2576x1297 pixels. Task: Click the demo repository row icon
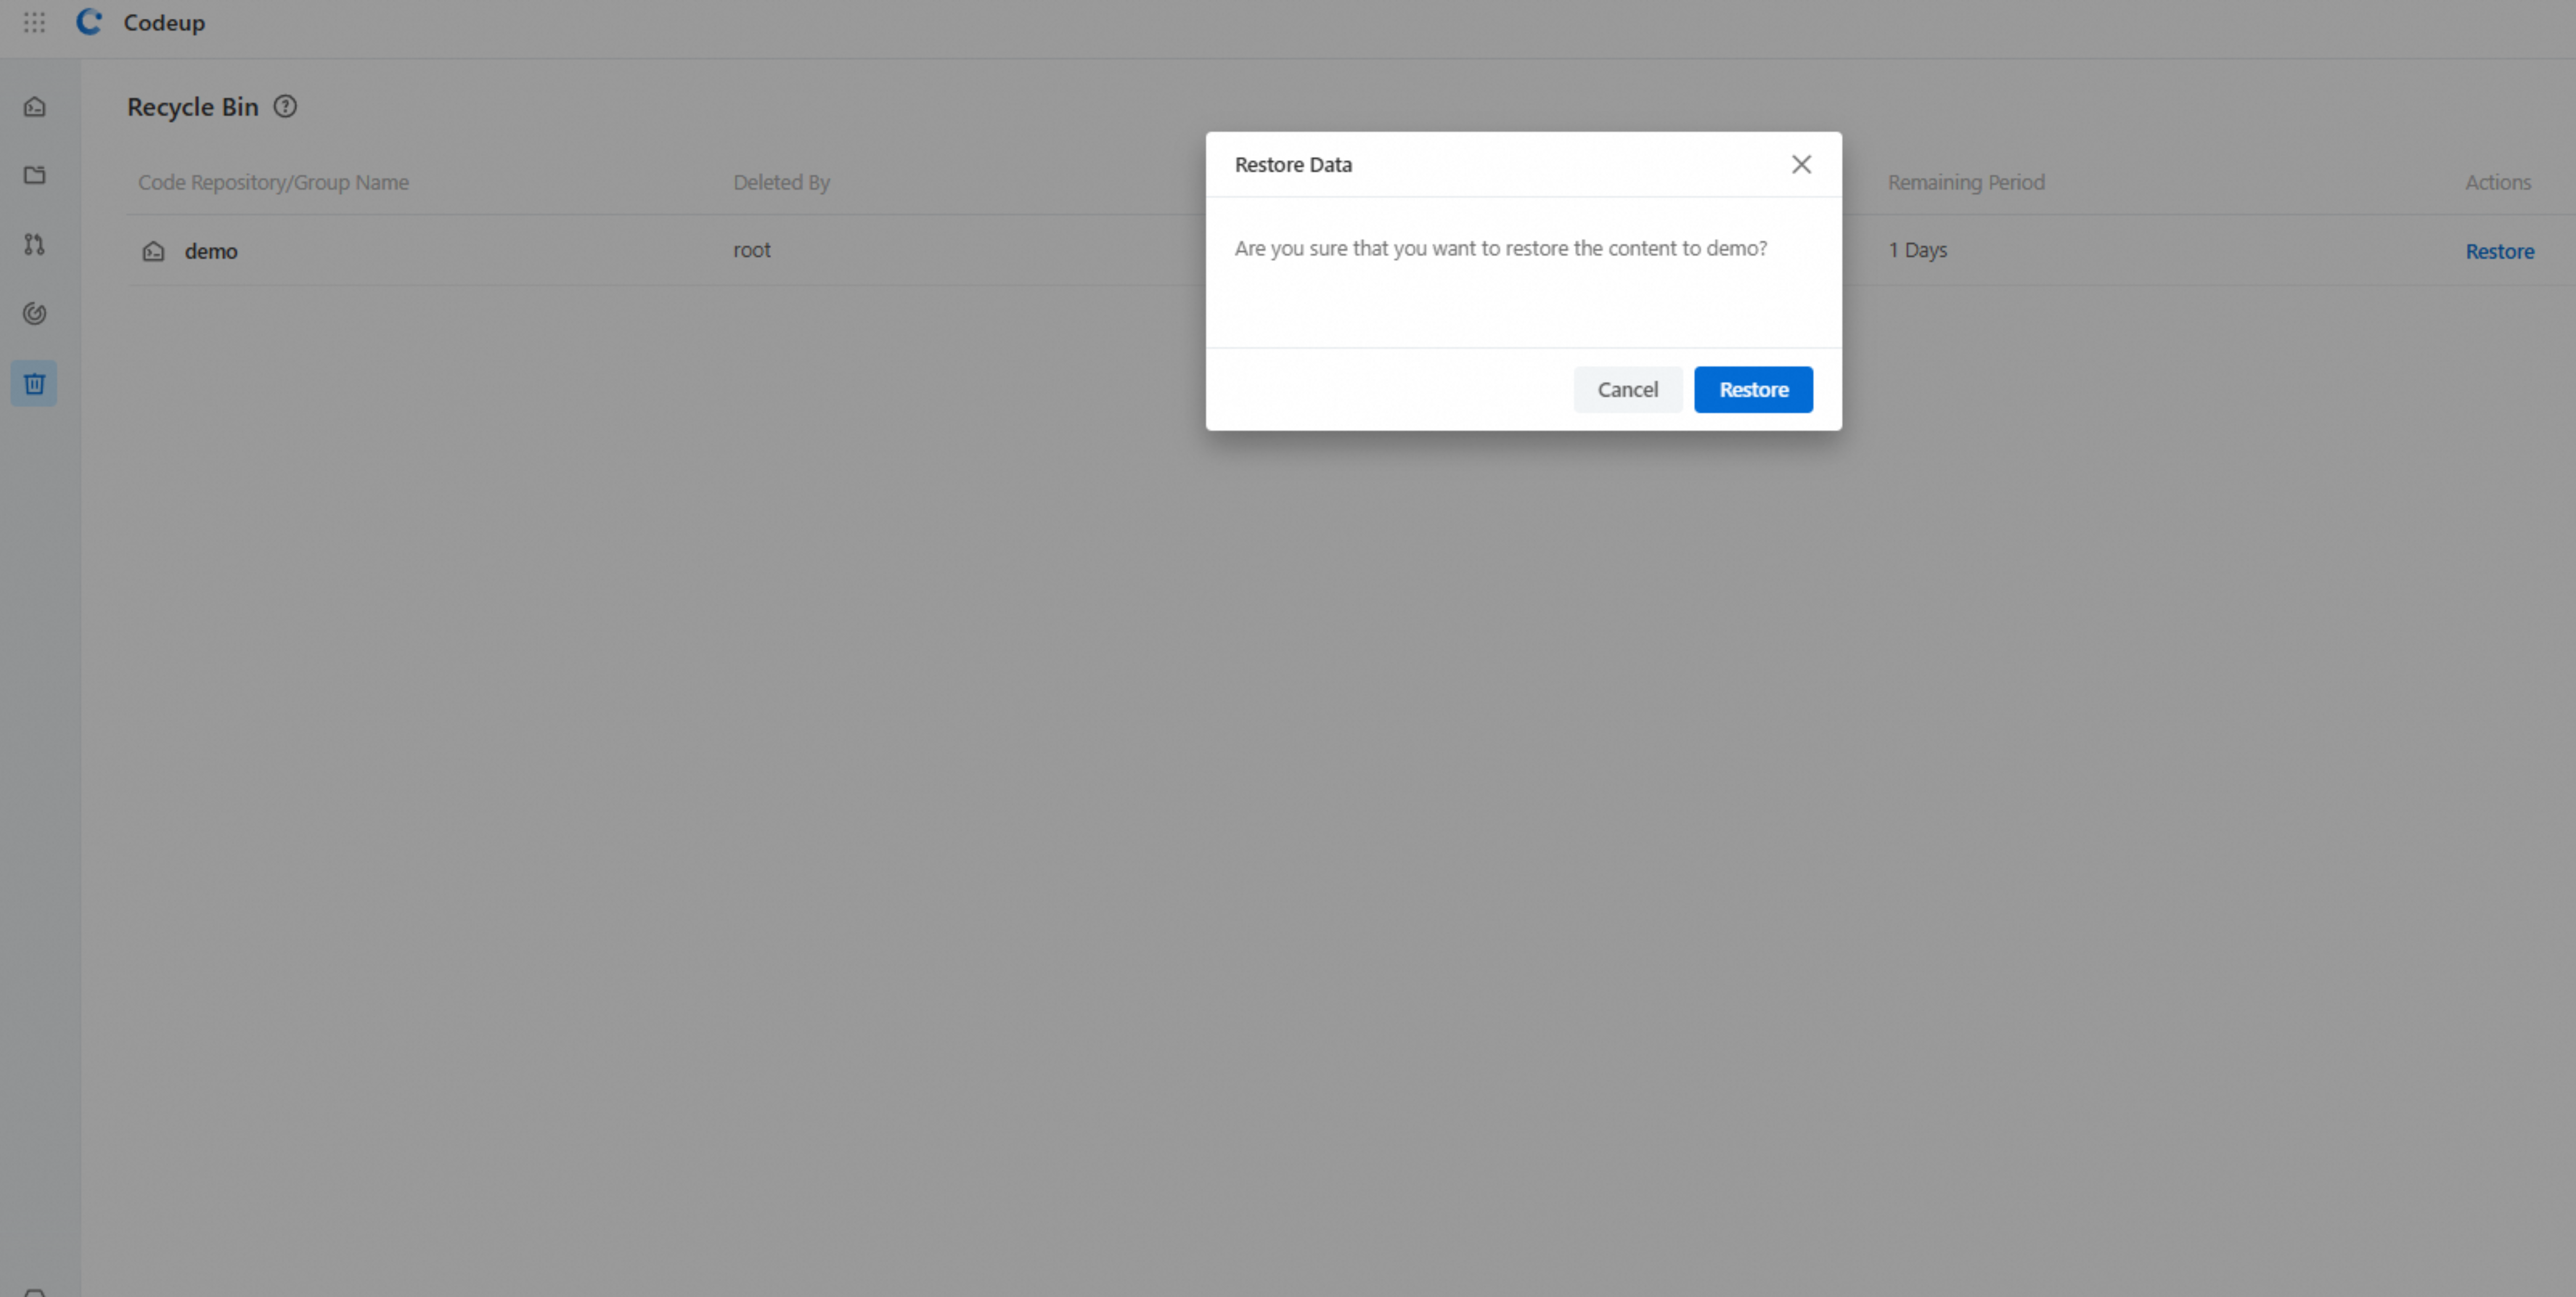coord(153,251)
